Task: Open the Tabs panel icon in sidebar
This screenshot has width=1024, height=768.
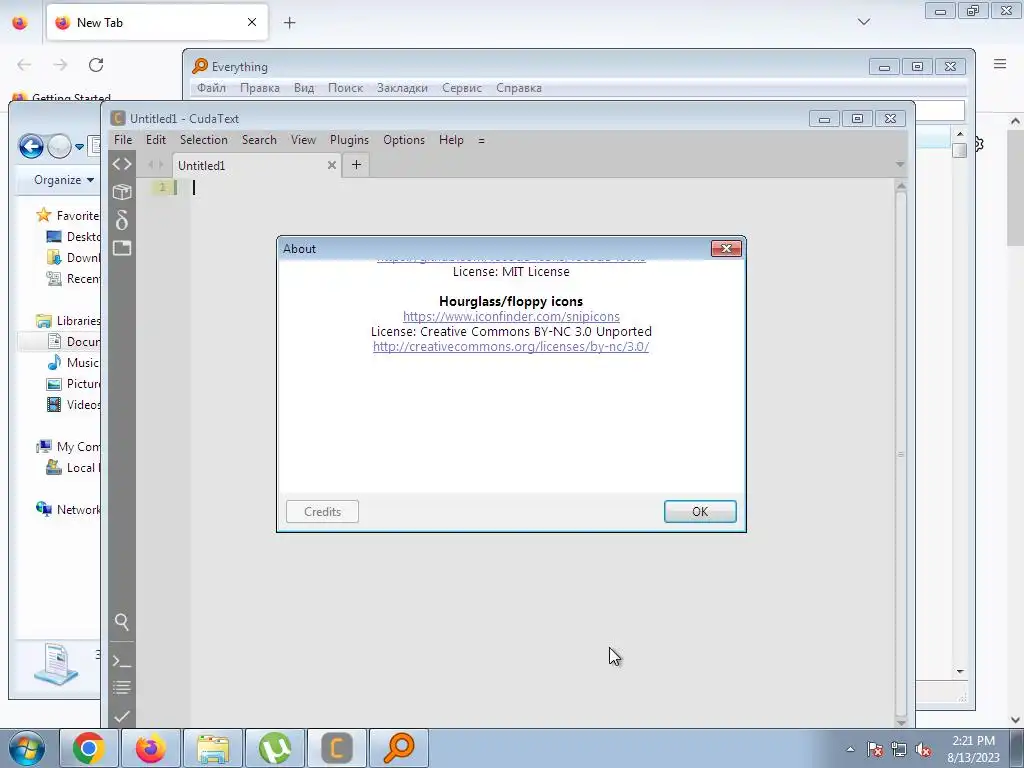Action: [x=122, y=248]
